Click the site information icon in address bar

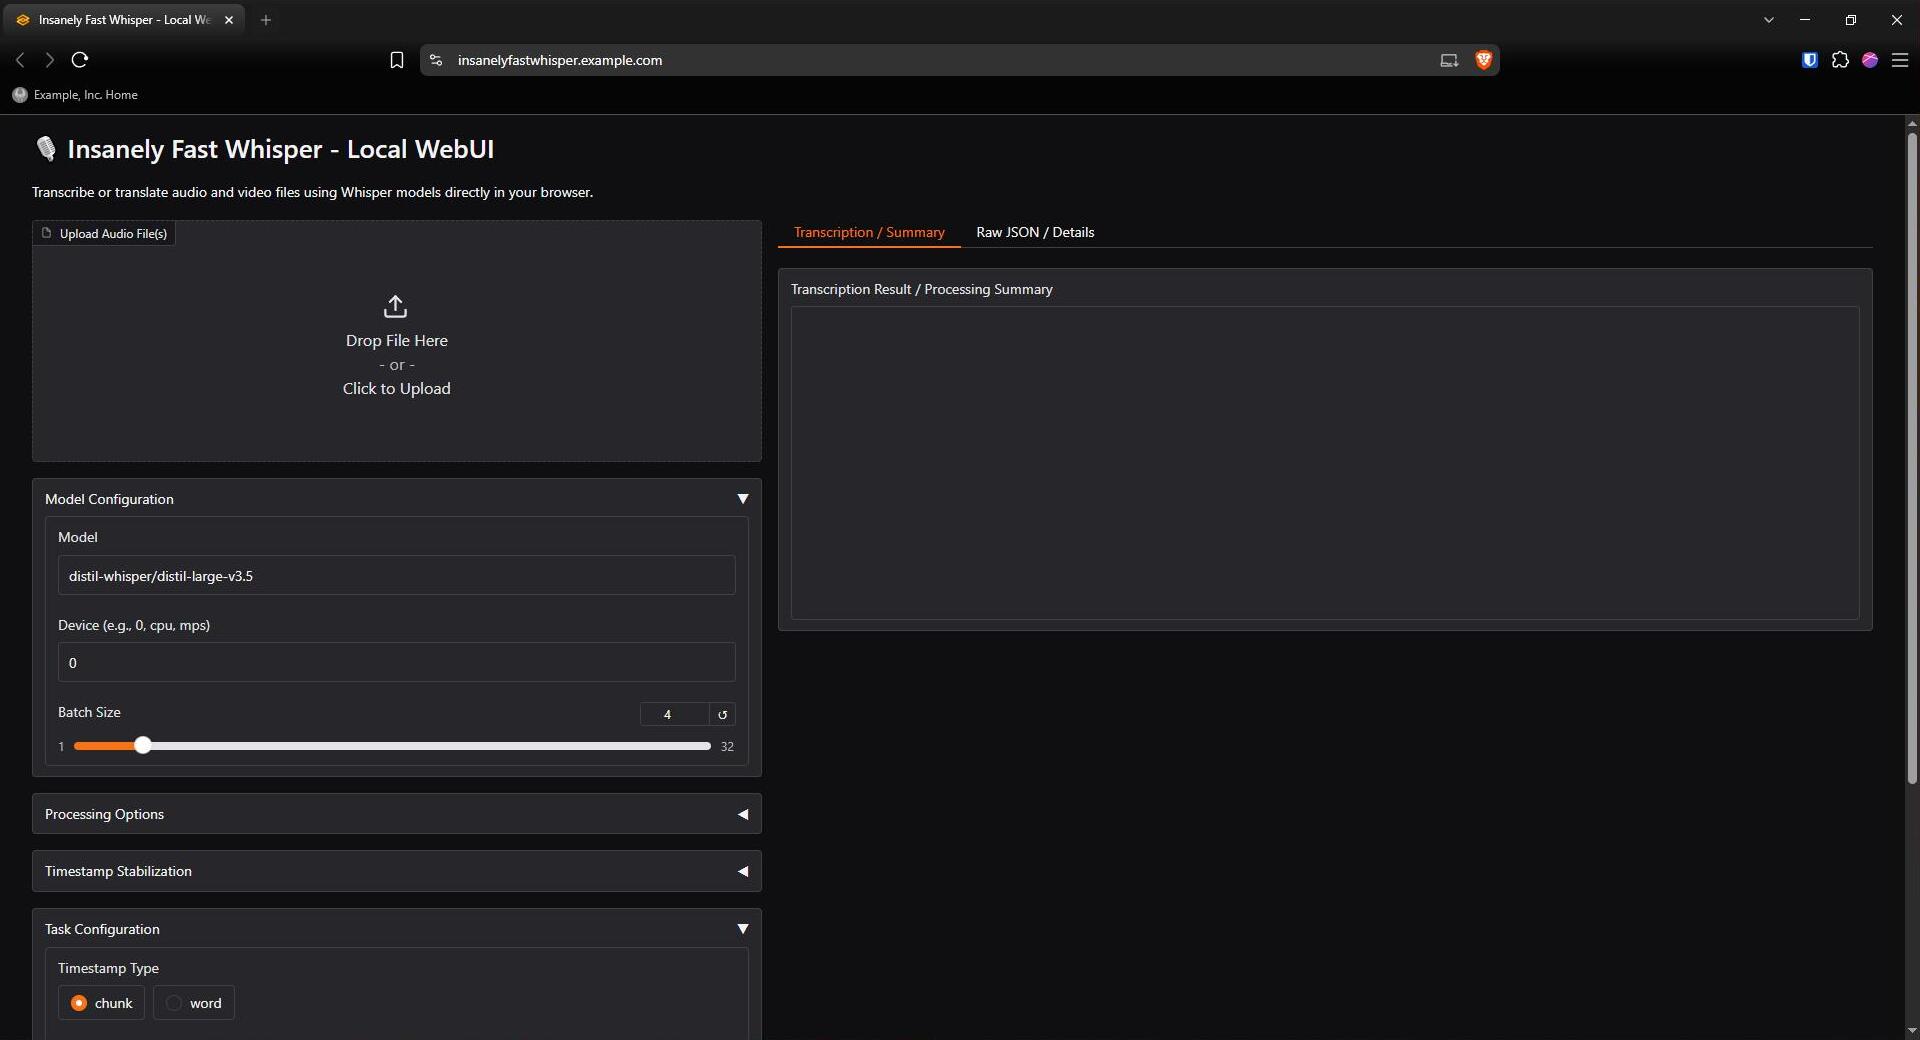[x=435, y=60]
